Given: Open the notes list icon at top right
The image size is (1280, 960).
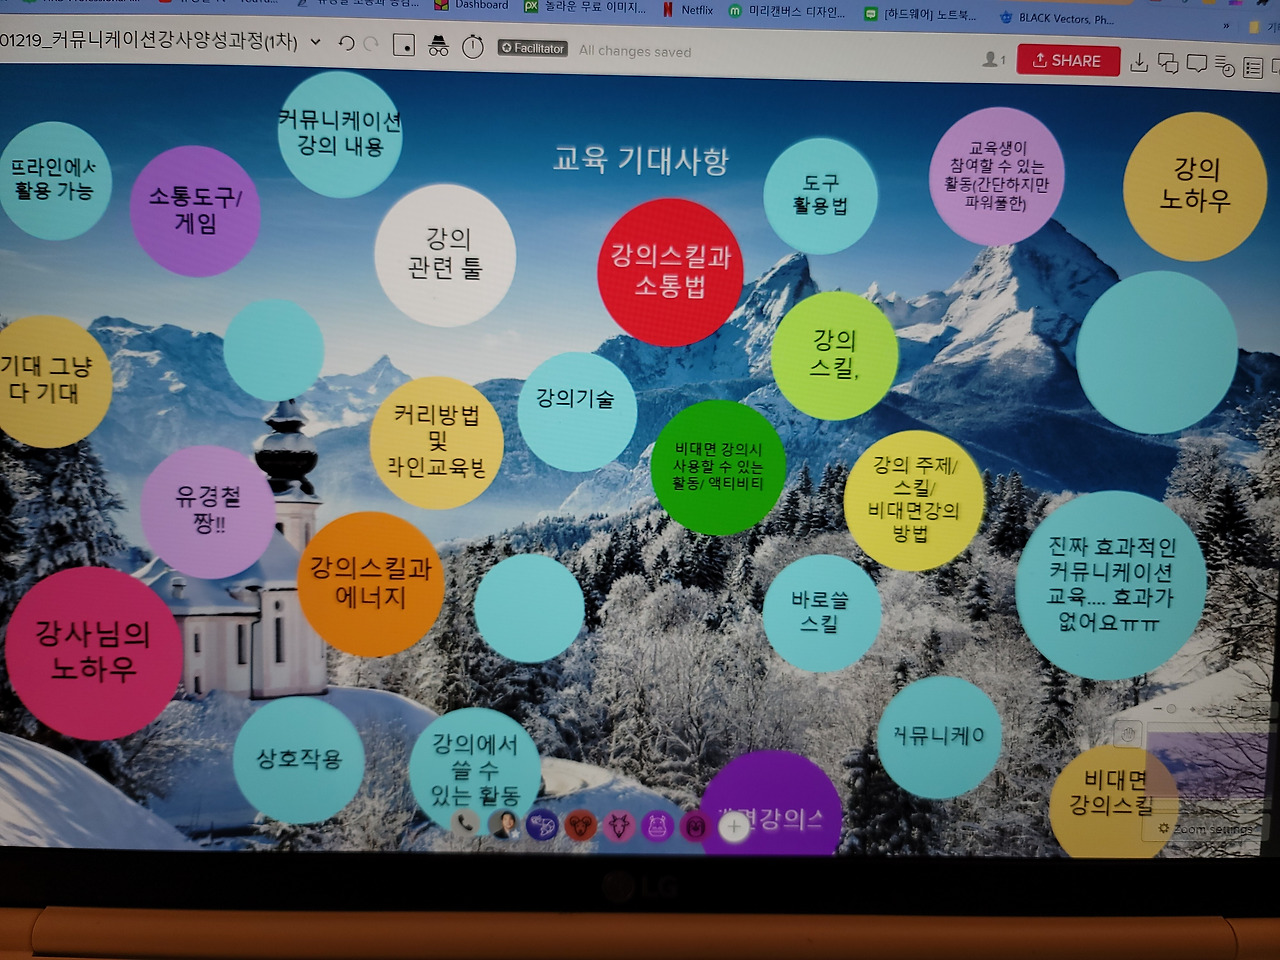Looking at the screenshot, I should pos(1251,64).
